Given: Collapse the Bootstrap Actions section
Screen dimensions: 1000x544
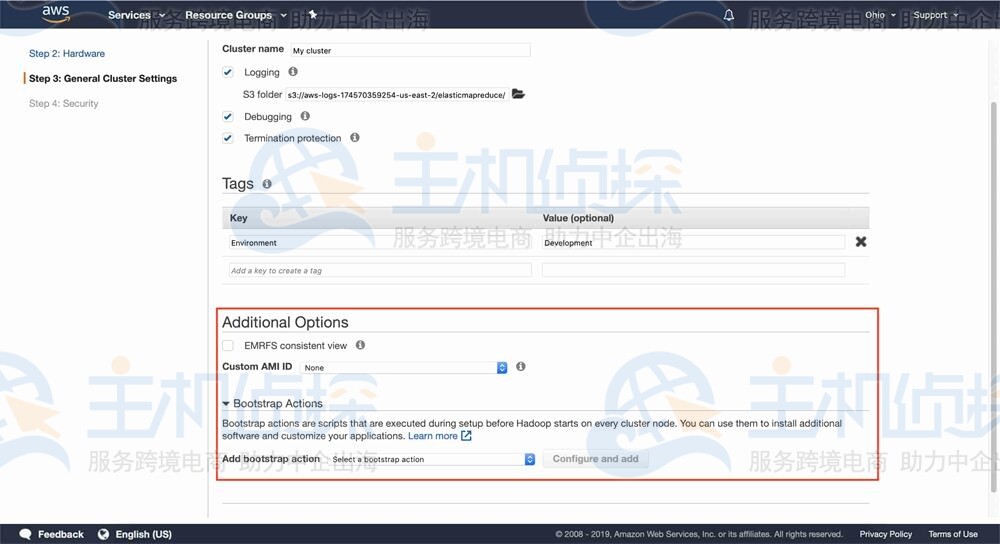Looking at the screenshot, I should 272,403.
